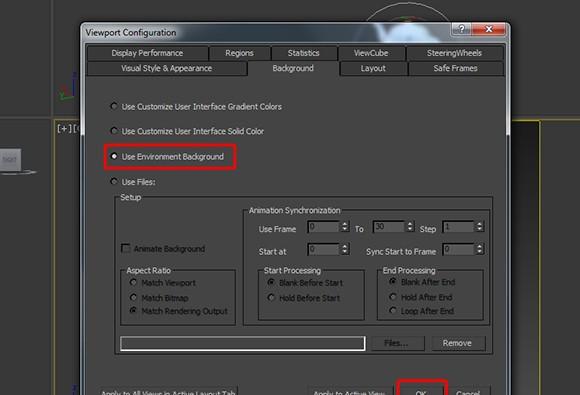
Task: Open the Safe Frames tab
Action: tap(455, 68)
